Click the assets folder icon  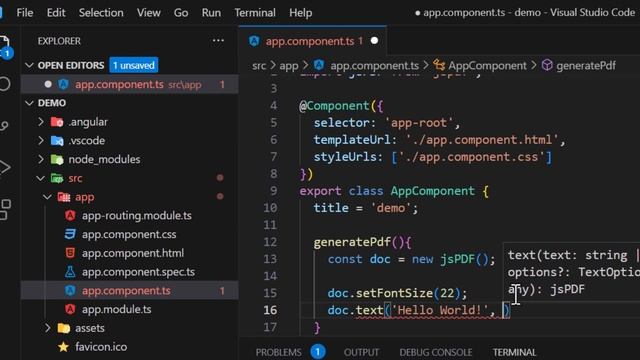coord(64,328)
